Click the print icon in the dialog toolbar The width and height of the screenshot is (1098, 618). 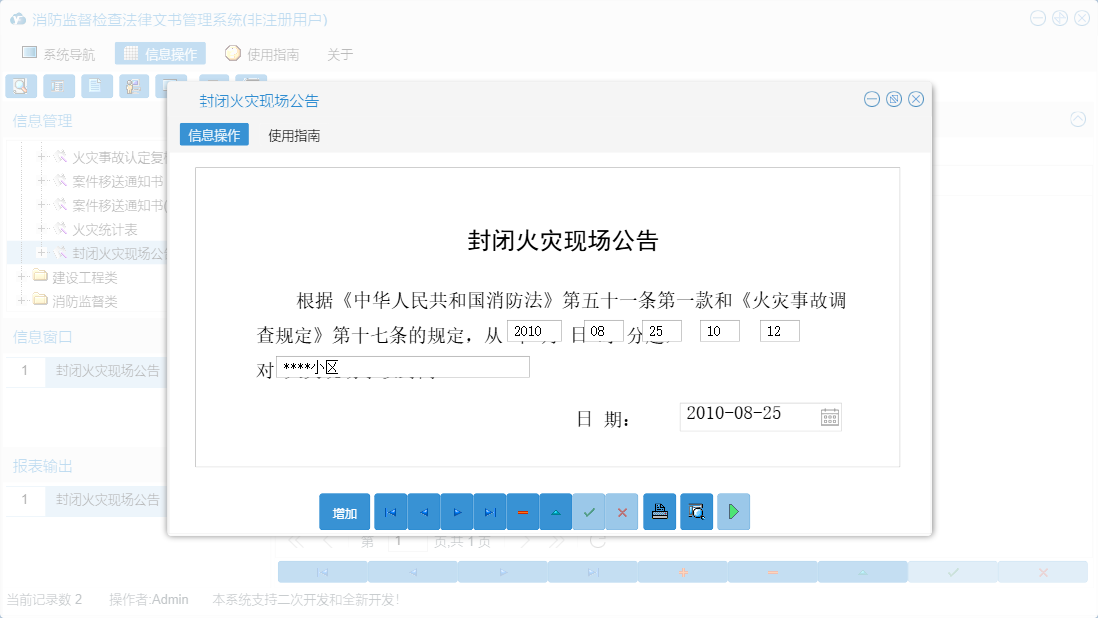659,511
